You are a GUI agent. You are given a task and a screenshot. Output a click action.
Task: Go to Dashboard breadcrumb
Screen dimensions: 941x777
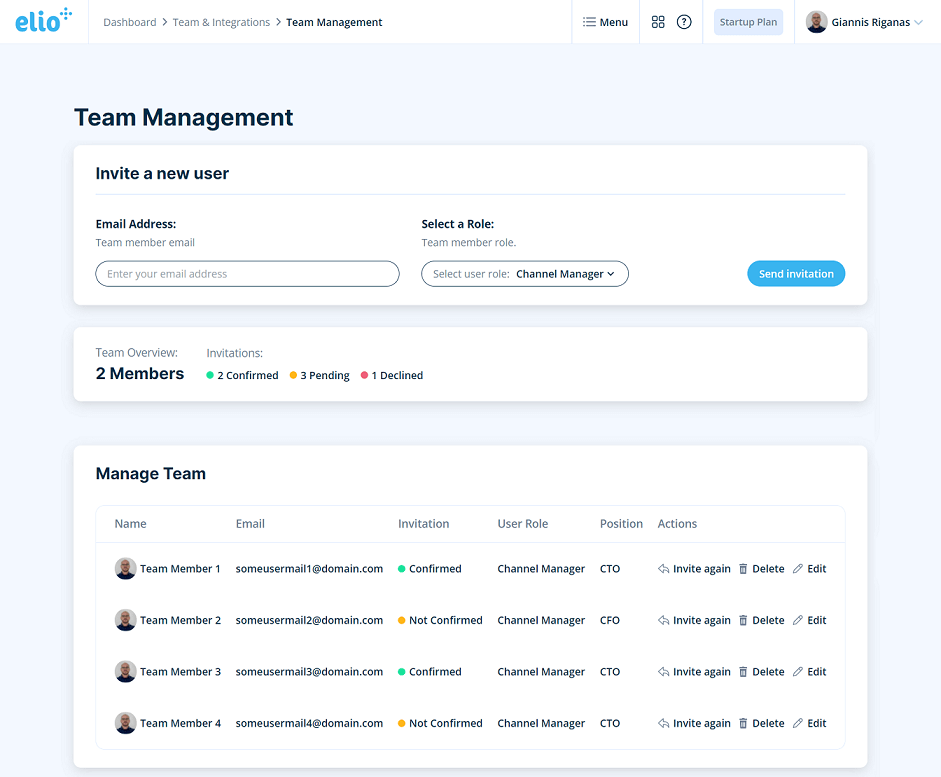point(129,22)
